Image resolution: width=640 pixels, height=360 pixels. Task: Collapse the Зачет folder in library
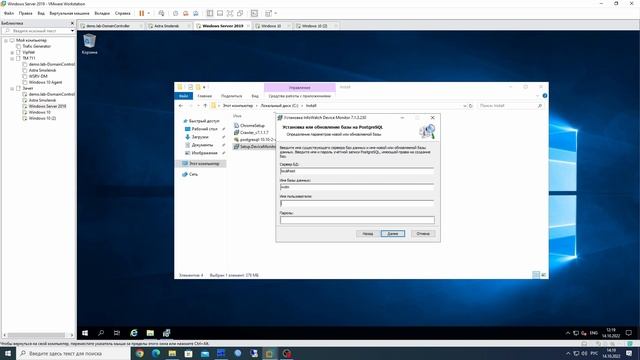[12, 88]
